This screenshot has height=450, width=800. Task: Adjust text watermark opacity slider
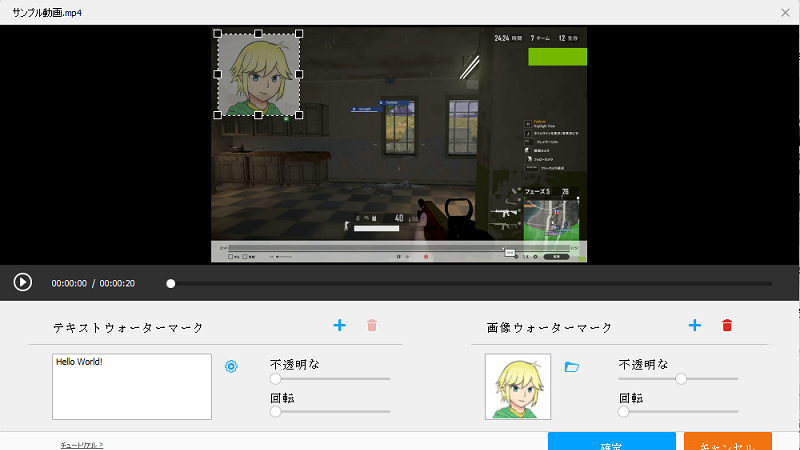click(x=330, y=379)
